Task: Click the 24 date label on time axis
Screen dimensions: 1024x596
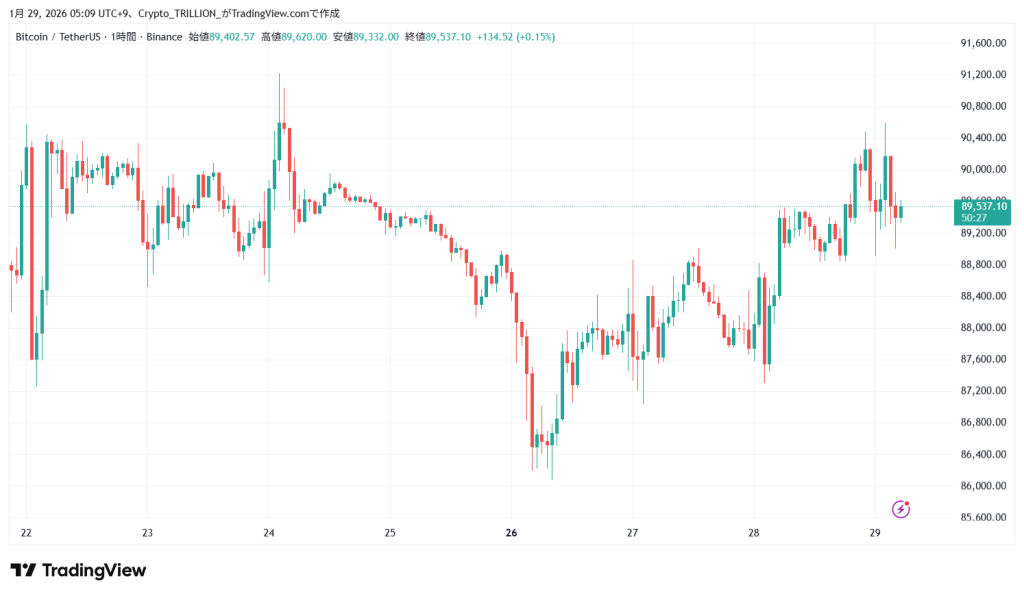Action: click(268, 533)
